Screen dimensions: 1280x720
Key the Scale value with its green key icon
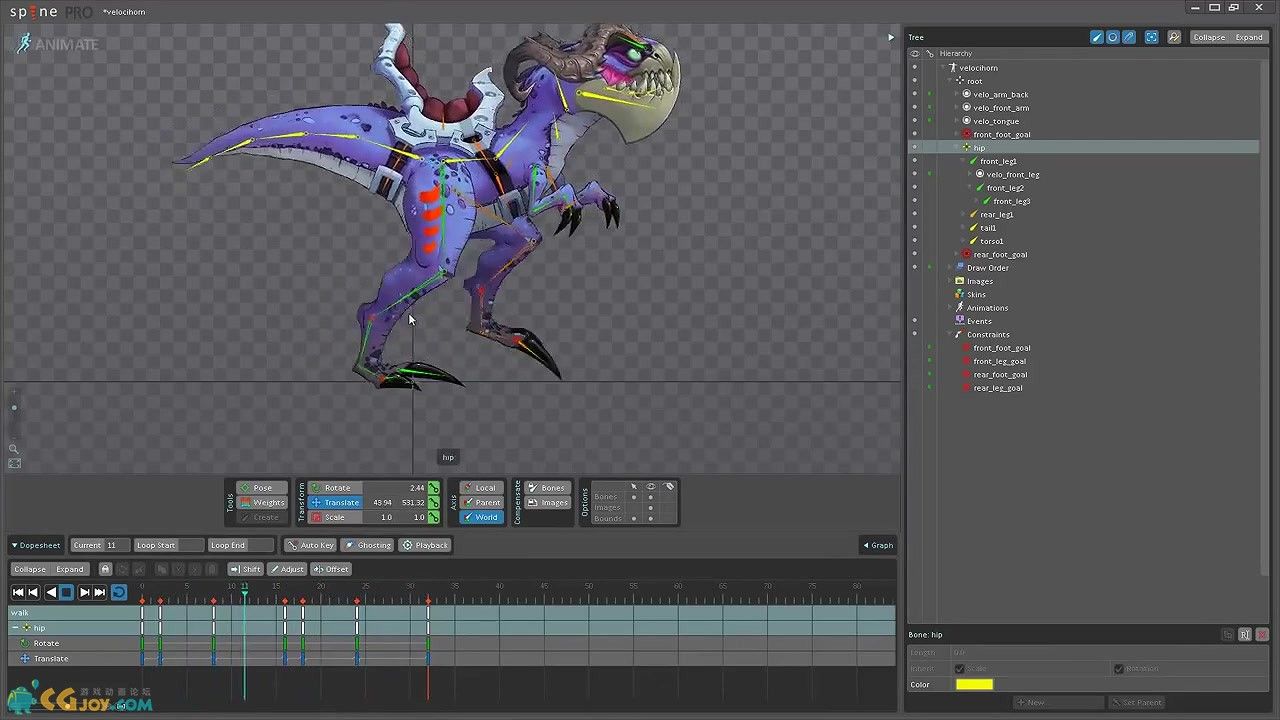click(x=433, y=517)
